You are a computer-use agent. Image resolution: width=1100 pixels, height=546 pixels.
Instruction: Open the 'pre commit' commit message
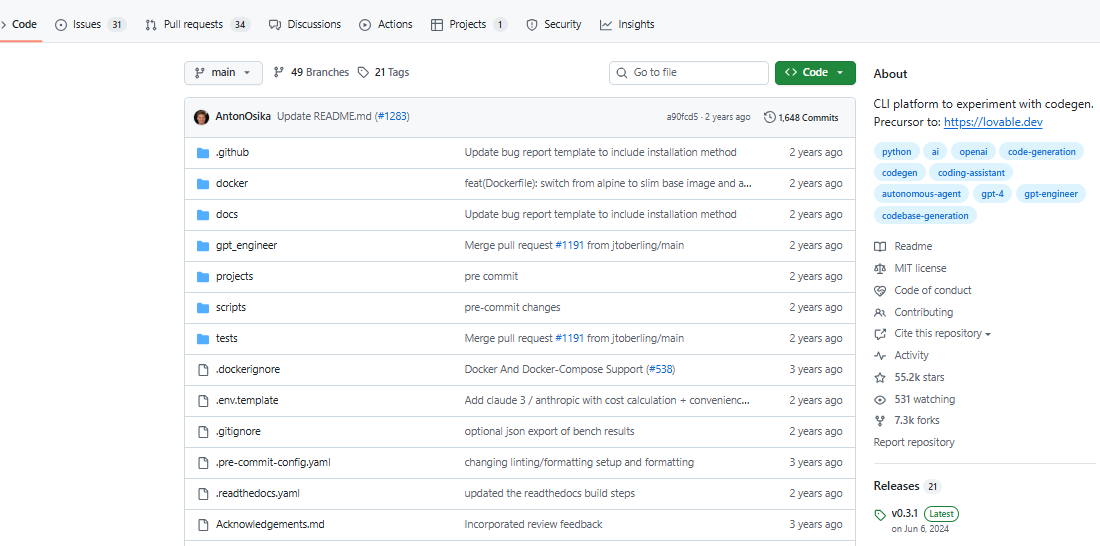pos(491,276)
